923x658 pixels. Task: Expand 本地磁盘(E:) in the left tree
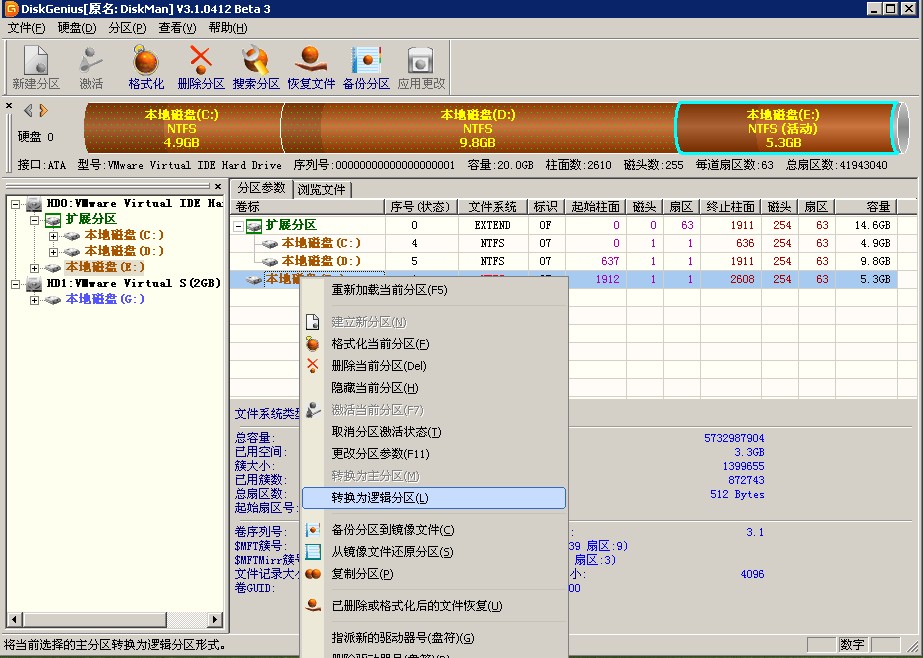[x=35, y=268]
